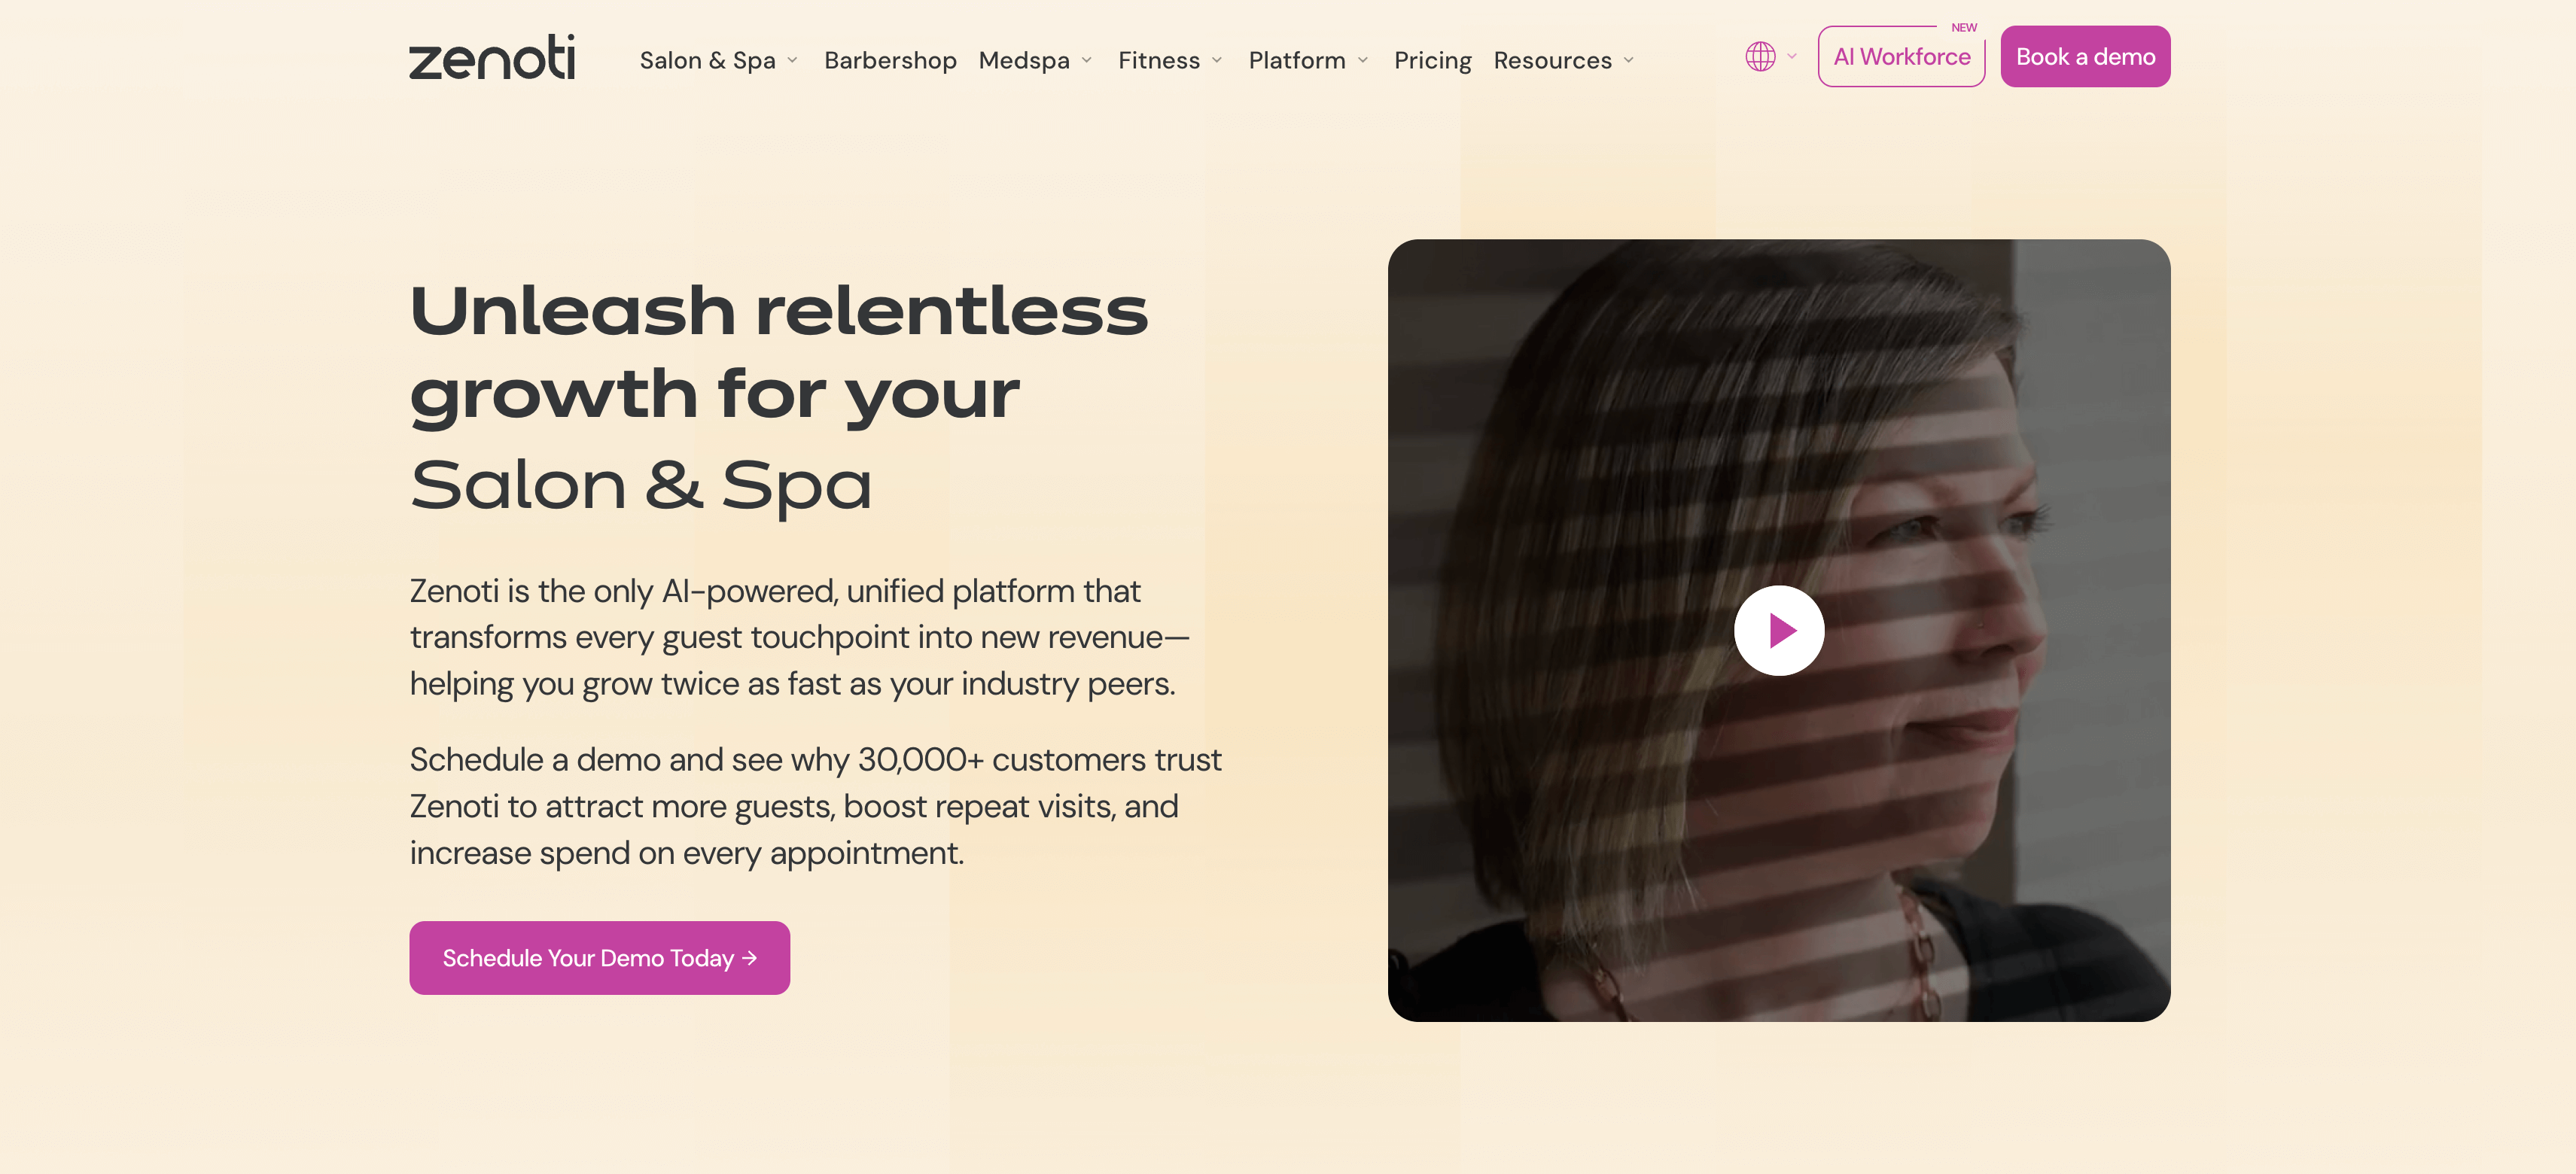Open the Salon & Spa menu
2576x1174 pixels.
pos(707,61)
